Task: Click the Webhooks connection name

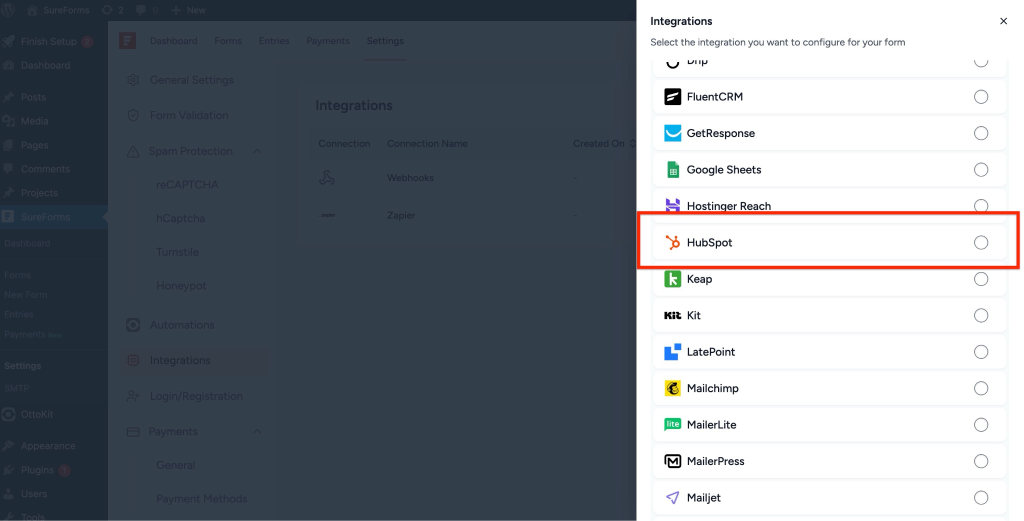Action: [410, 178]
